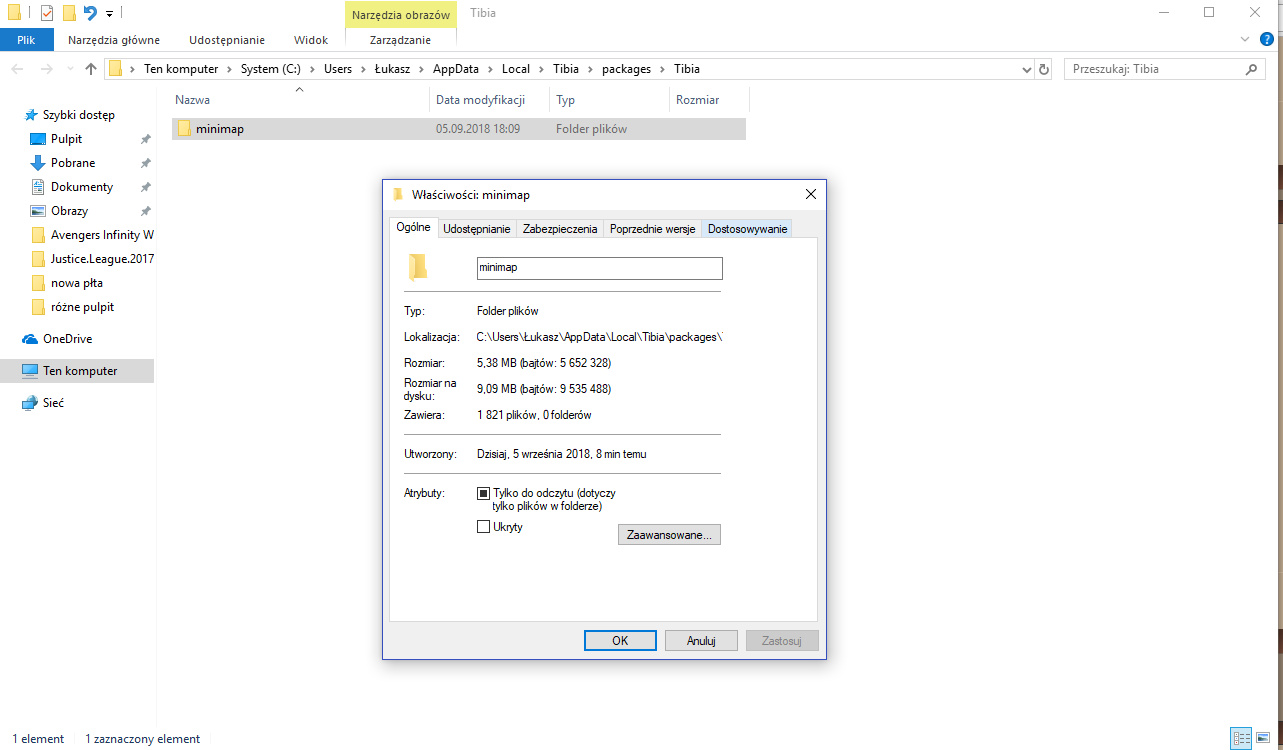The image size is (1283, 750).
Task: Enable the Ukryty hidden checkbox
Action: pos(484,527)
